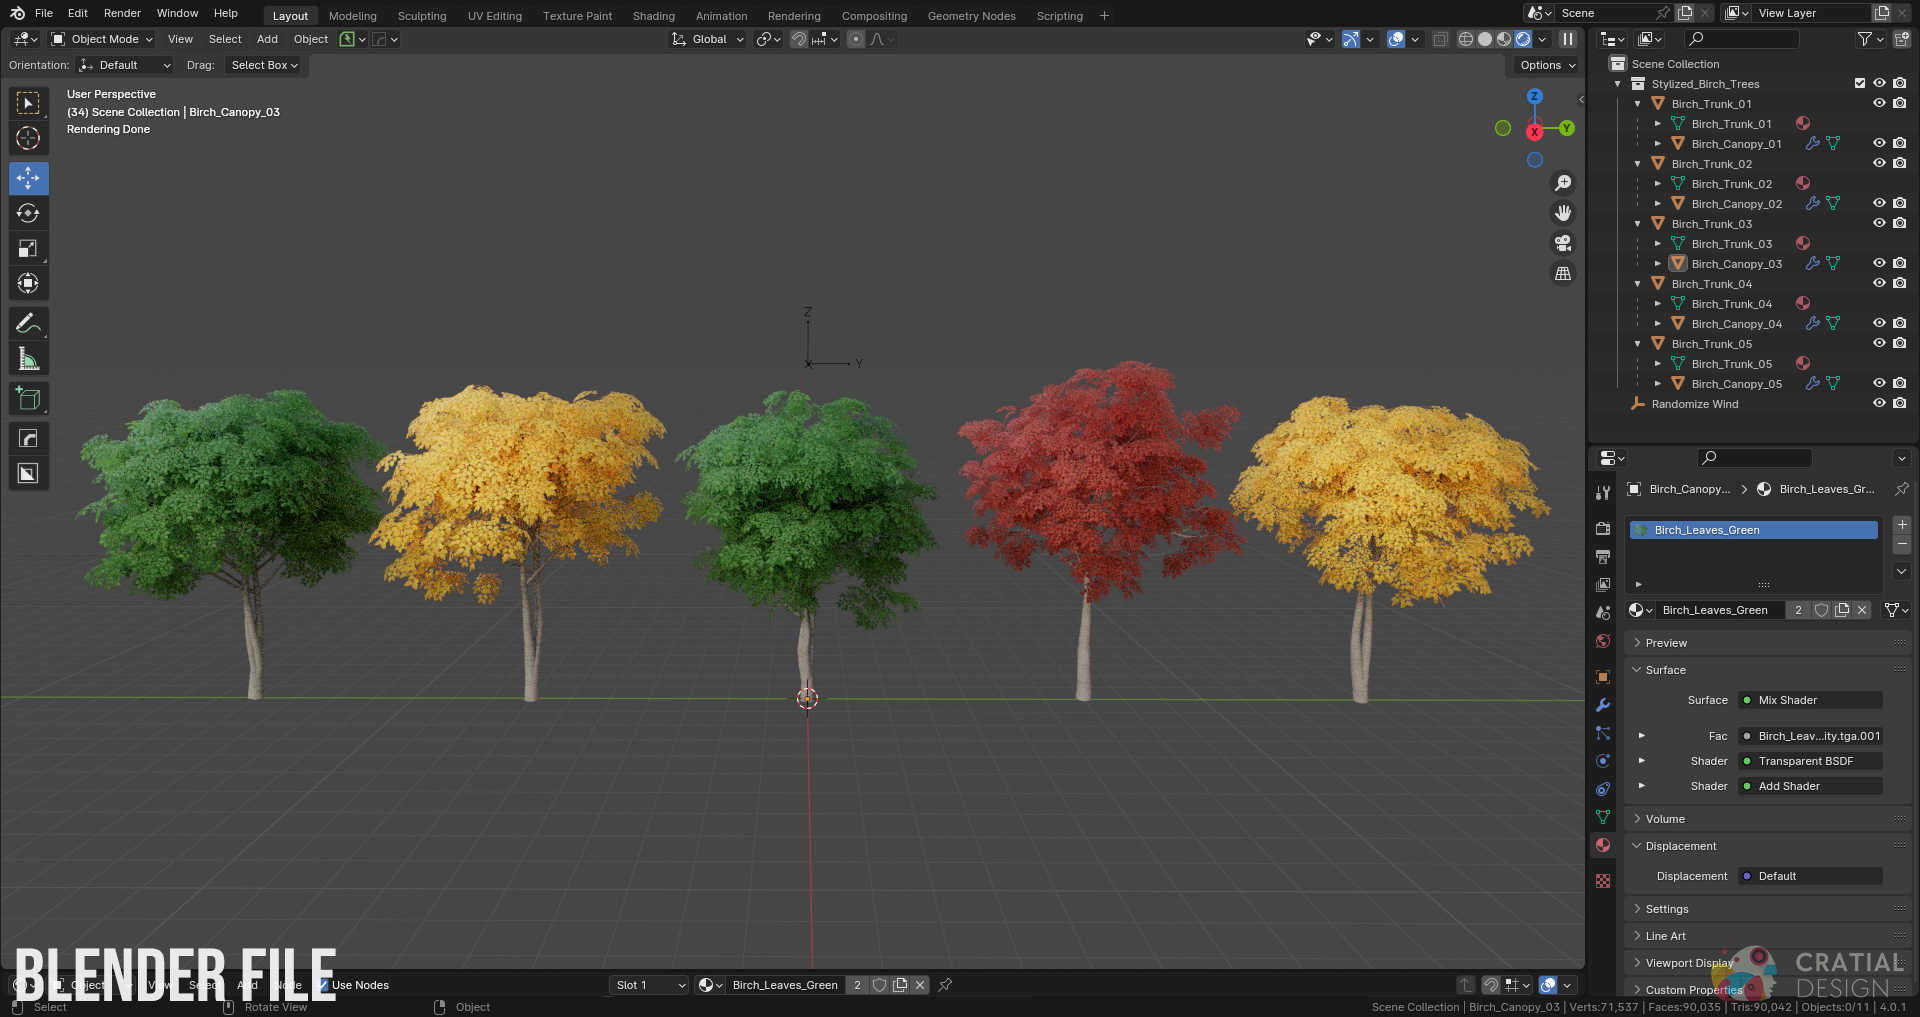Select the Measure tool

pyautogui.click(x=28, y=358)
